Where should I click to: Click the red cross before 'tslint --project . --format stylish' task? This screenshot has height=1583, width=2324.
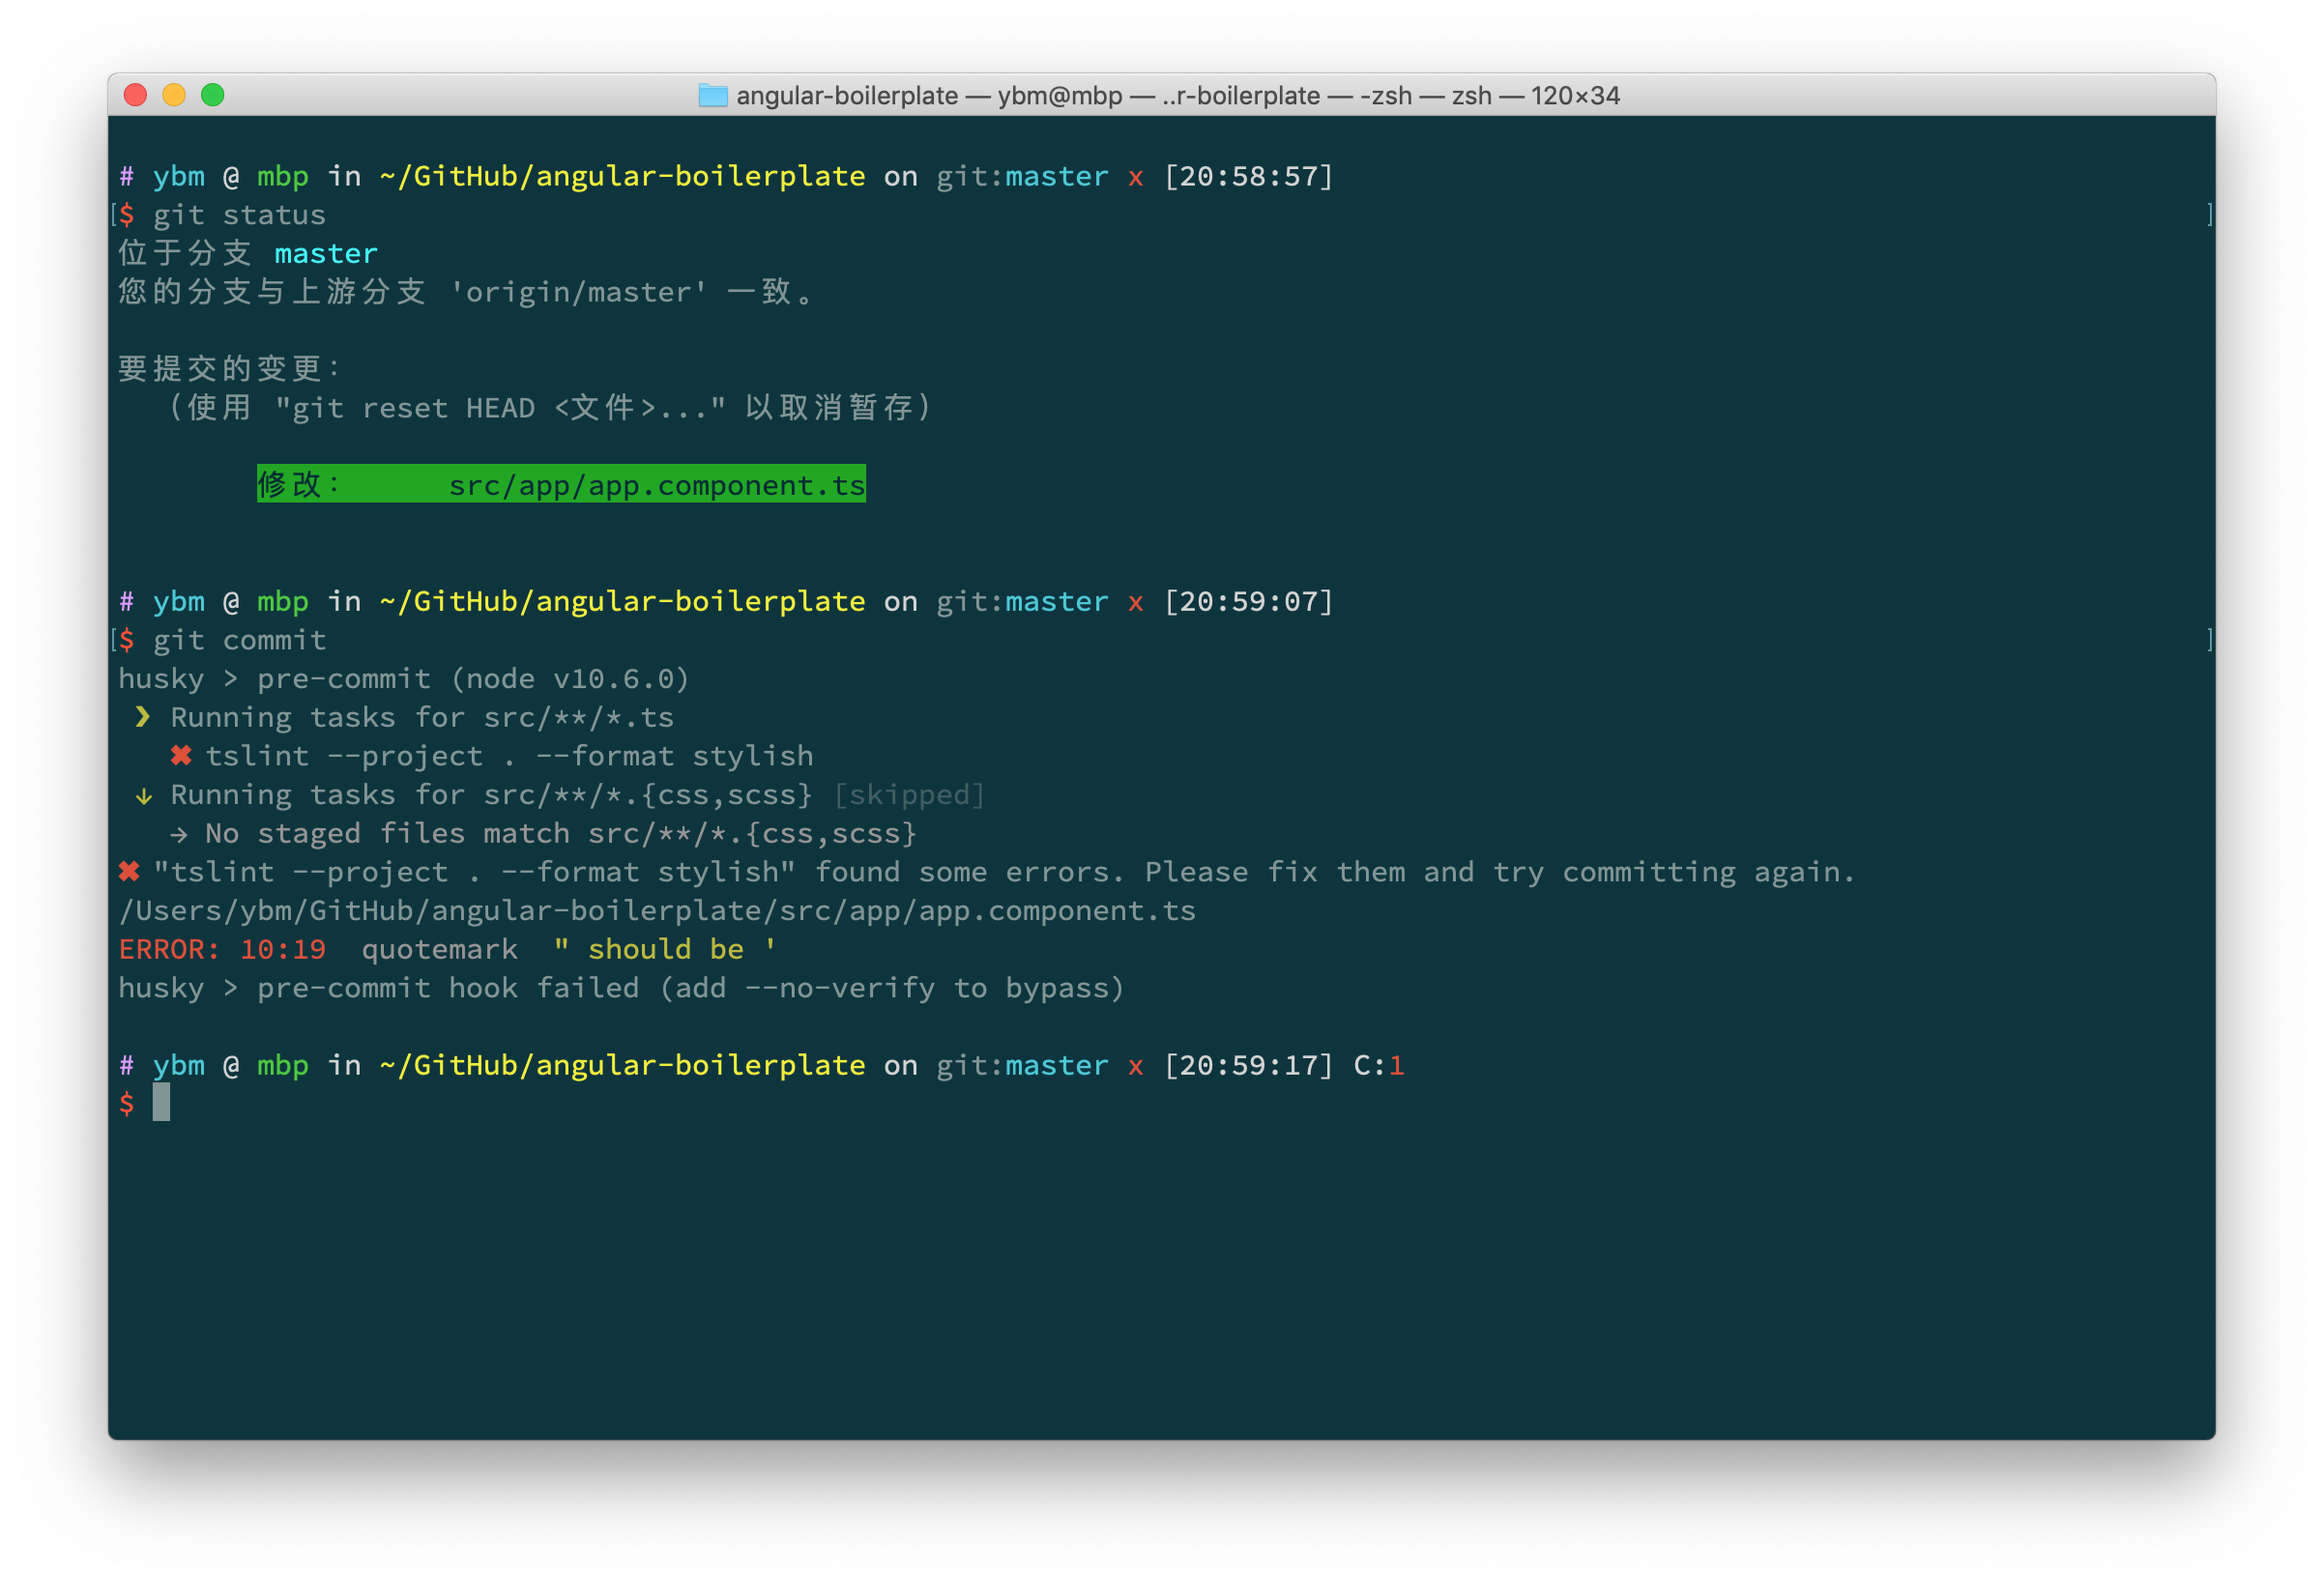point(181,756)
